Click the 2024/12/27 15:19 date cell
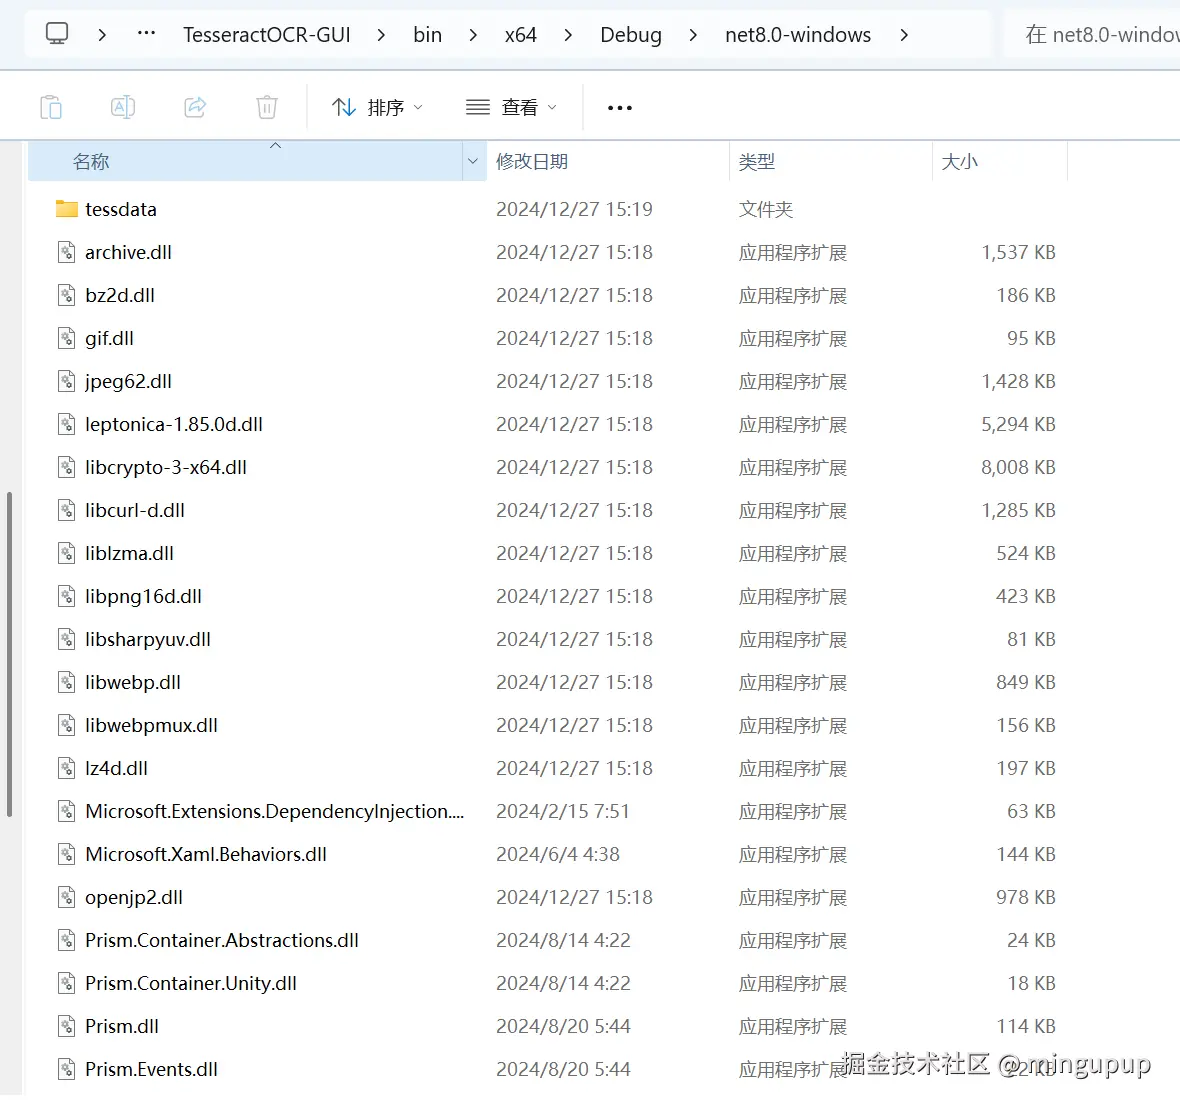This screenshot has width=1180, height=1108. (x=574, y=209)
